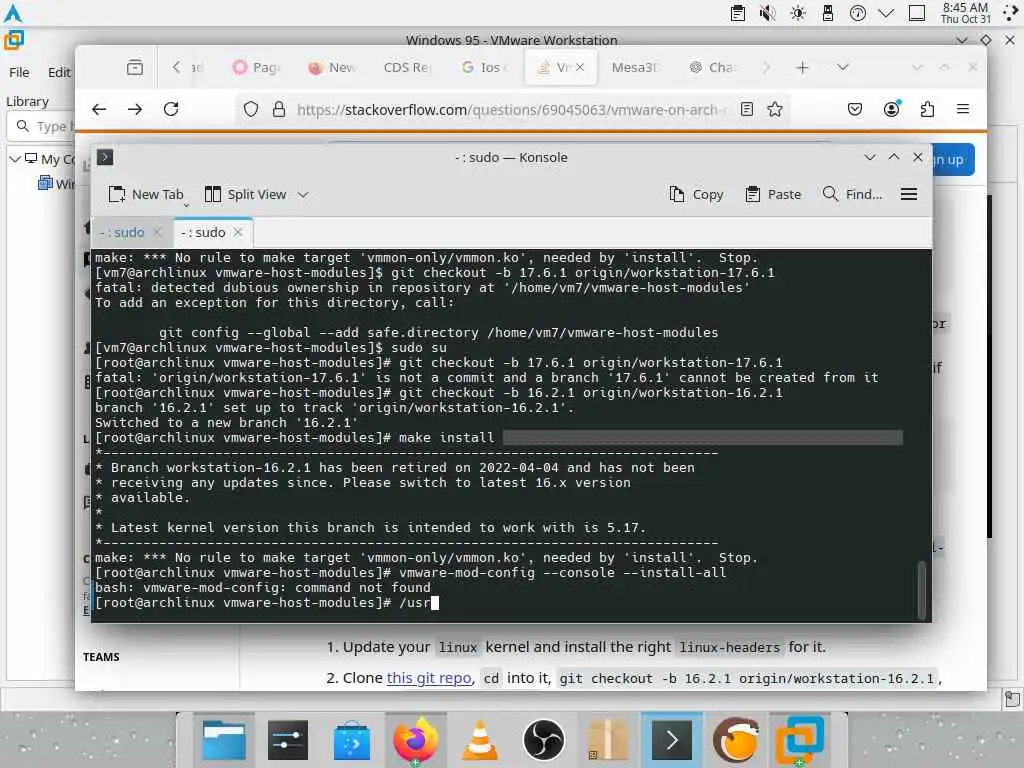Screen dimensions: 1024x768
Task: Open the Arch application launcher
Action: [x=13, y=13]
